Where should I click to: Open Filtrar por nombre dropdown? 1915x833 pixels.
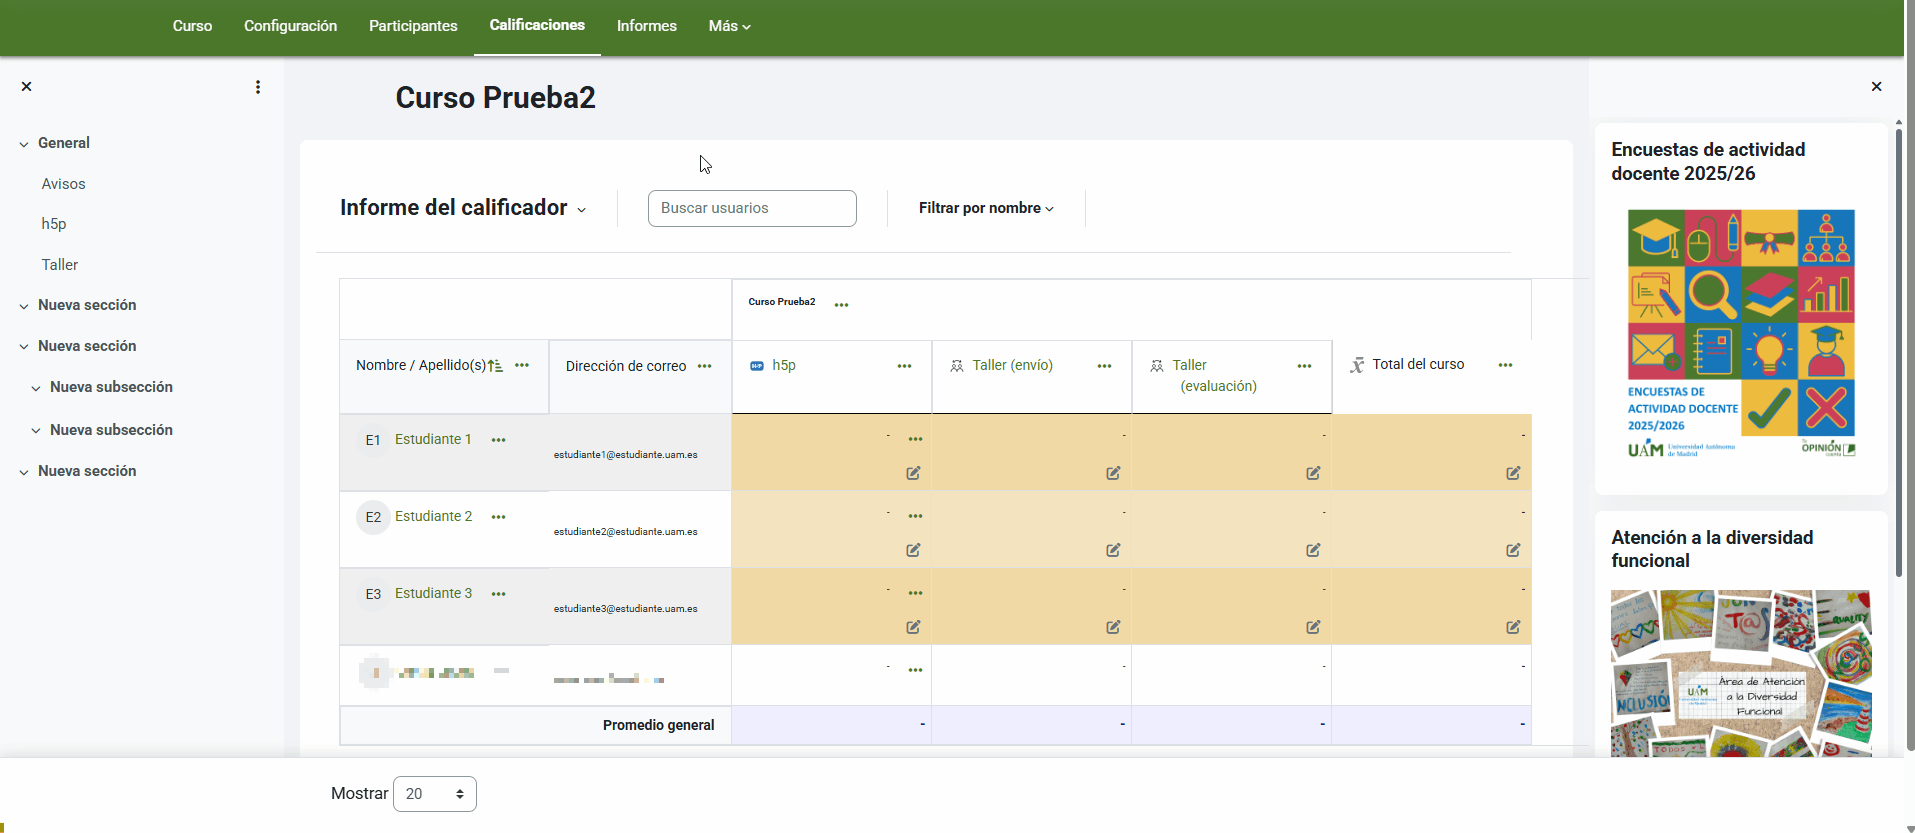pos(986,208)
